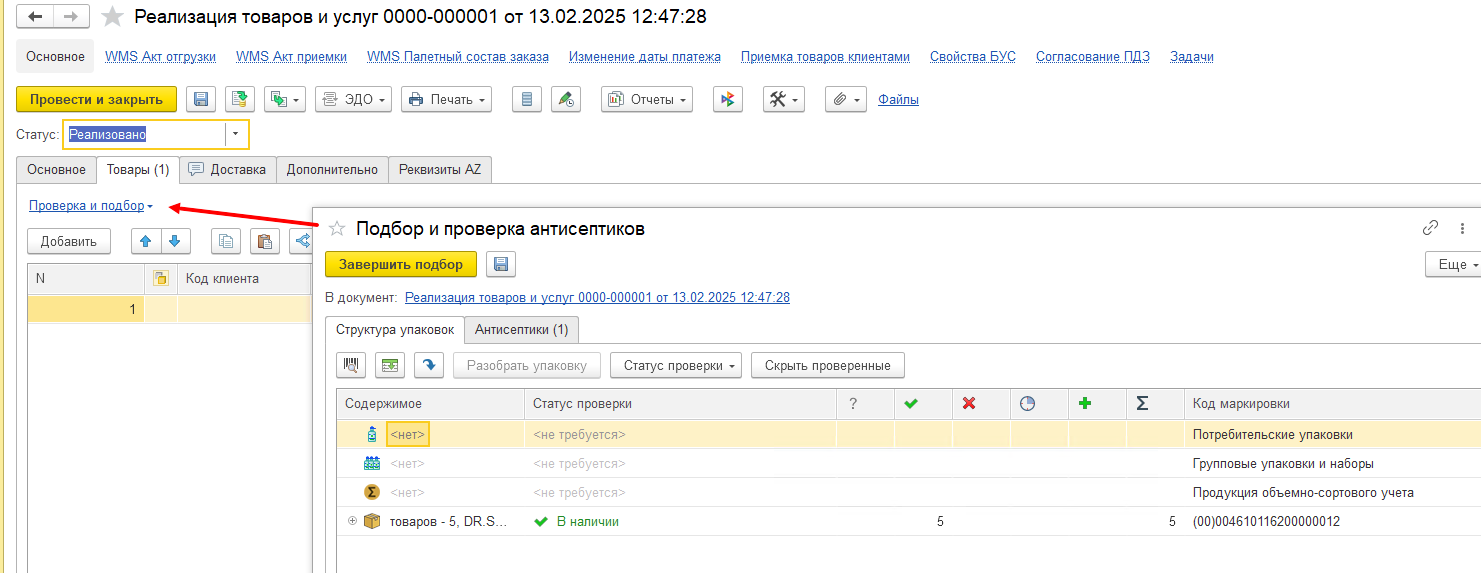This screenshot has width=1481, height=573.
Task: Expand the товаров - 5 package tree row
Action: coord(352,521)
